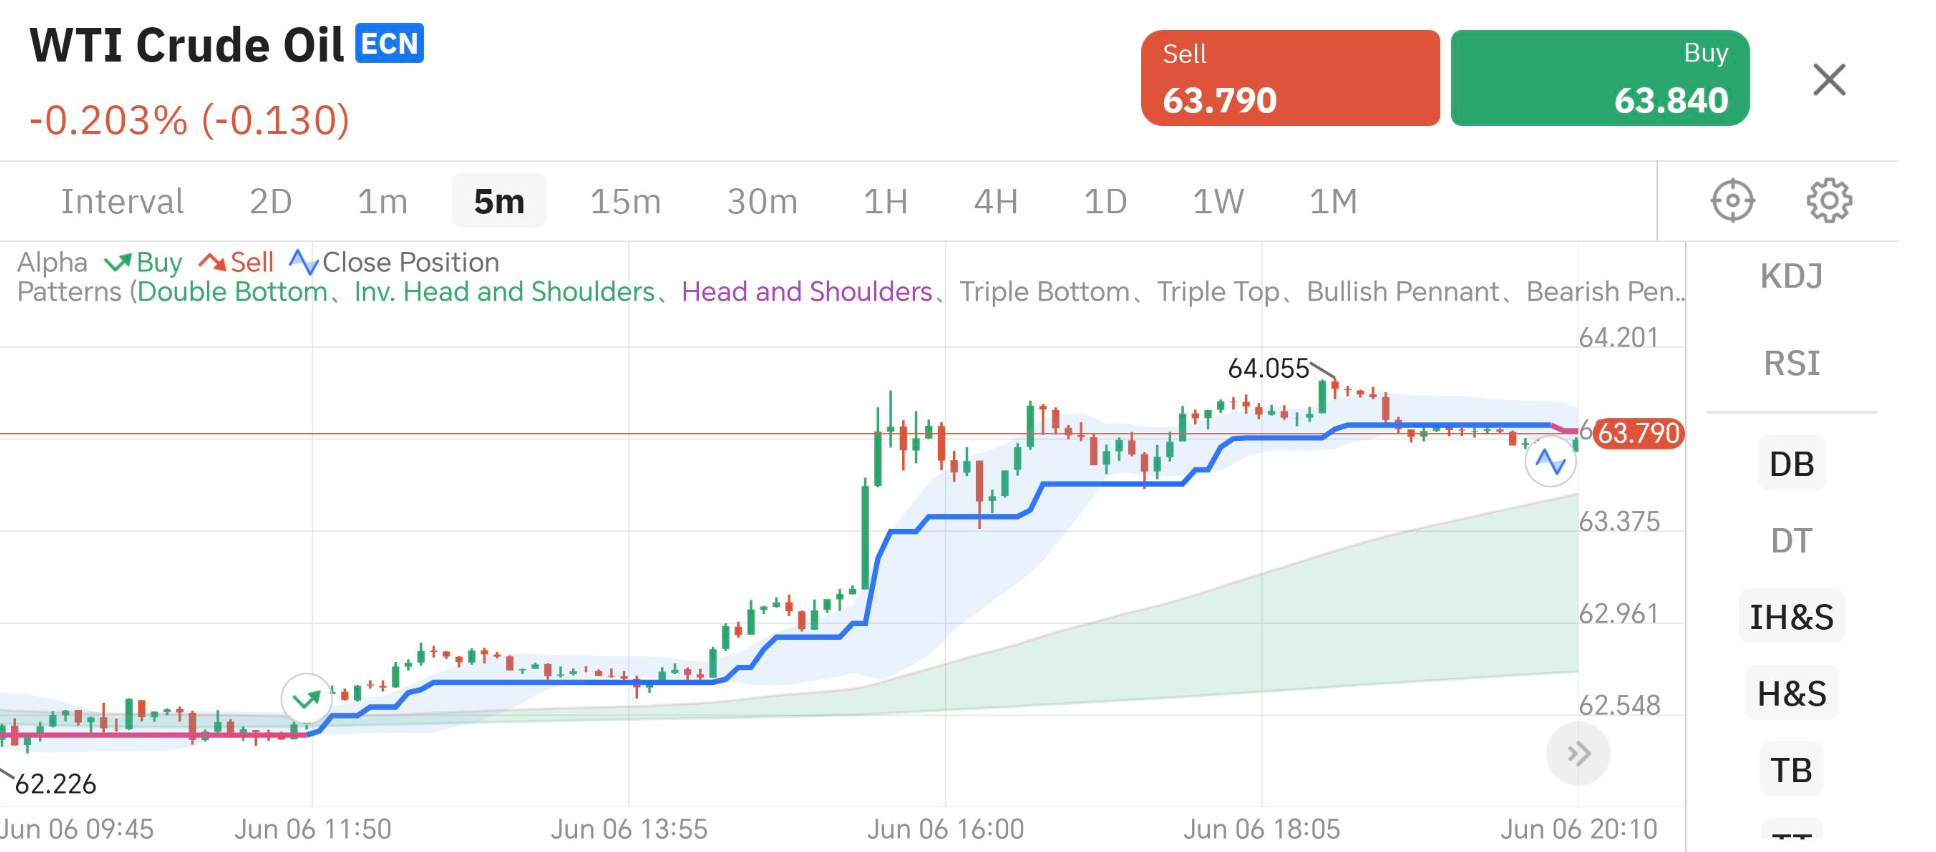This screenshot has height=852, width=1936.
Task: Click the green Alpha buy signal marker
Action: coord(306,699)
